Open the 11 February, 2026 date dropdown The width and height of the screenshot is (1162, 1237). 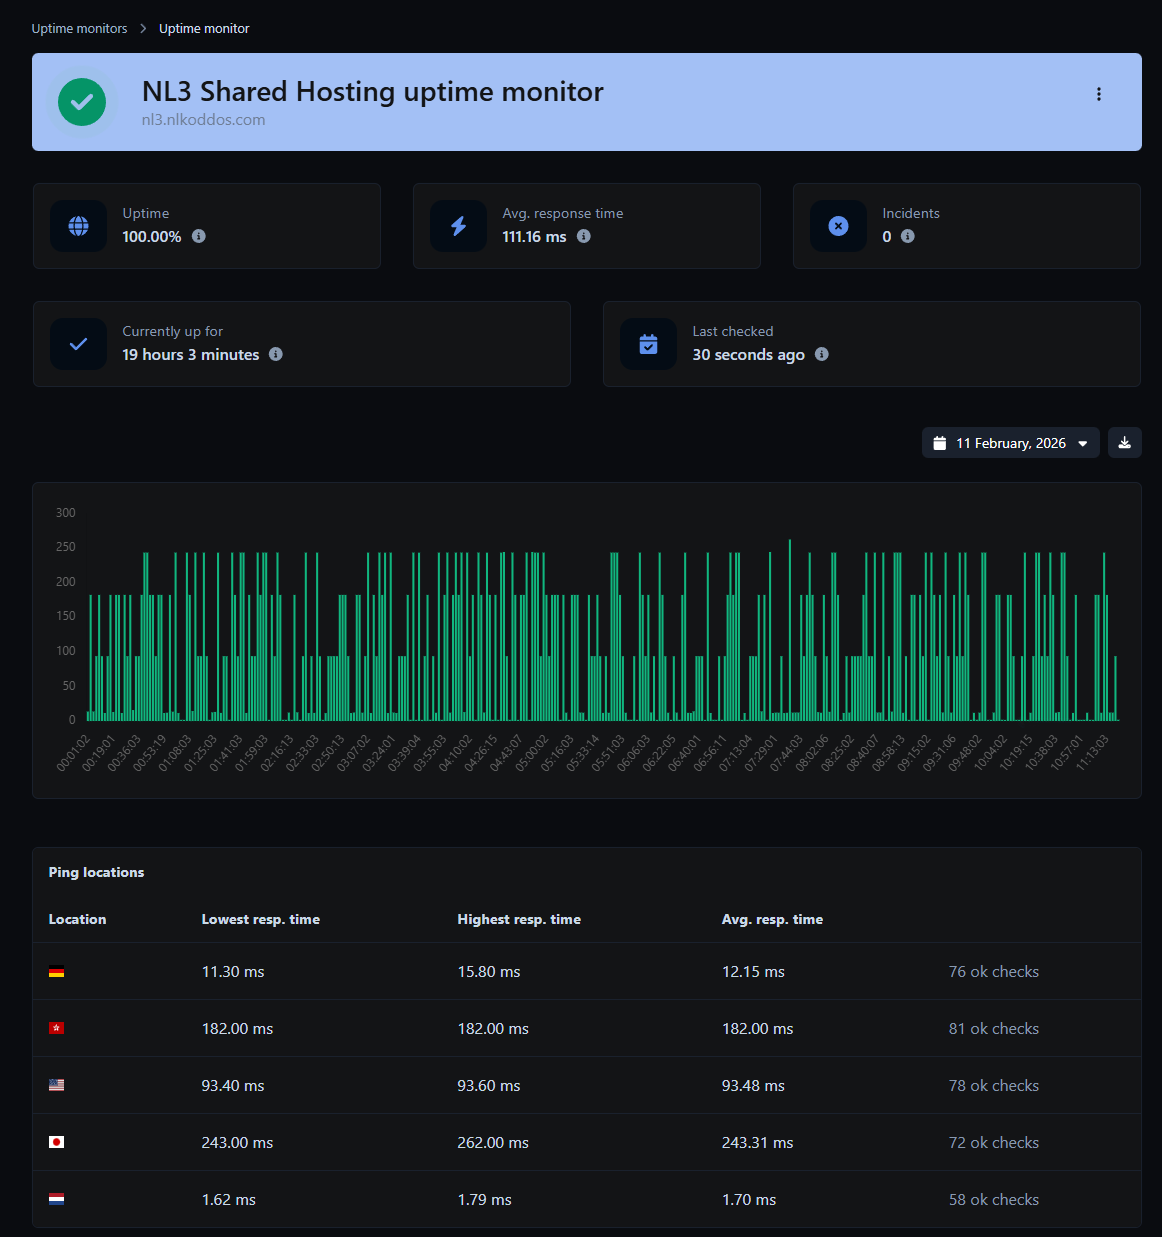pos(1010,443)
